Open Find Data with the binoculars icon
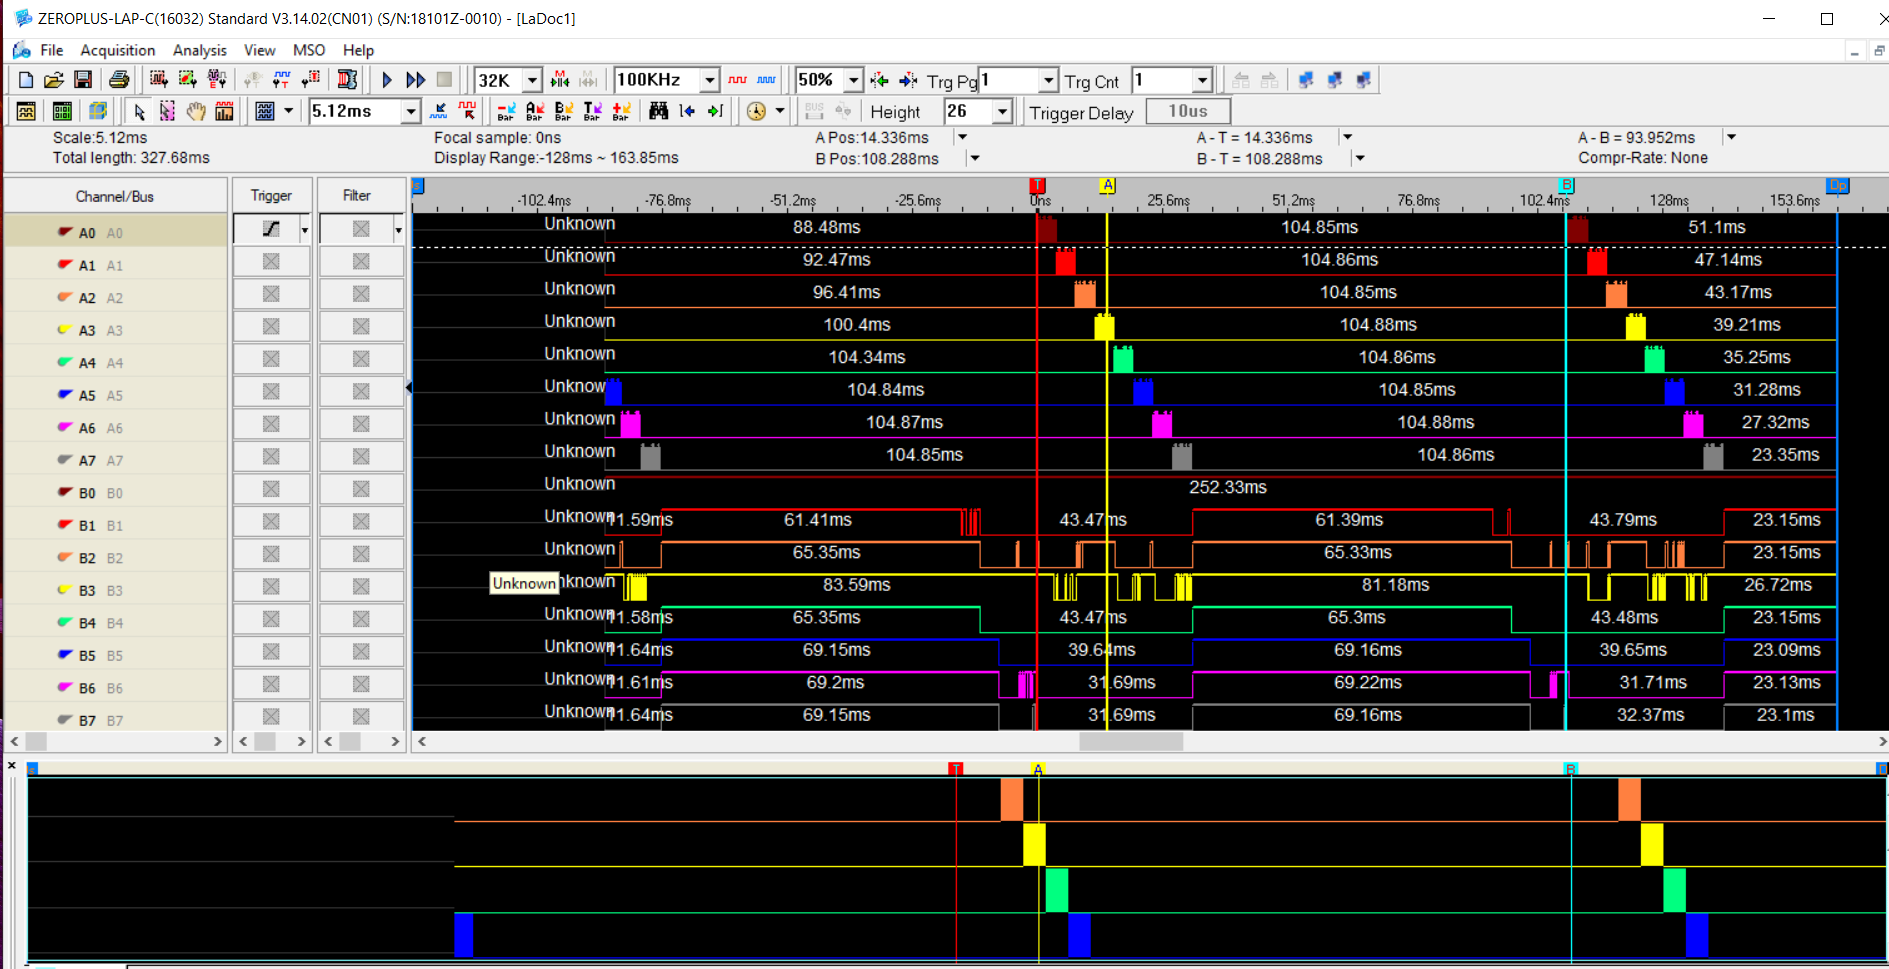The height and width of the screenshot is (969, 1889). [658, 111]
